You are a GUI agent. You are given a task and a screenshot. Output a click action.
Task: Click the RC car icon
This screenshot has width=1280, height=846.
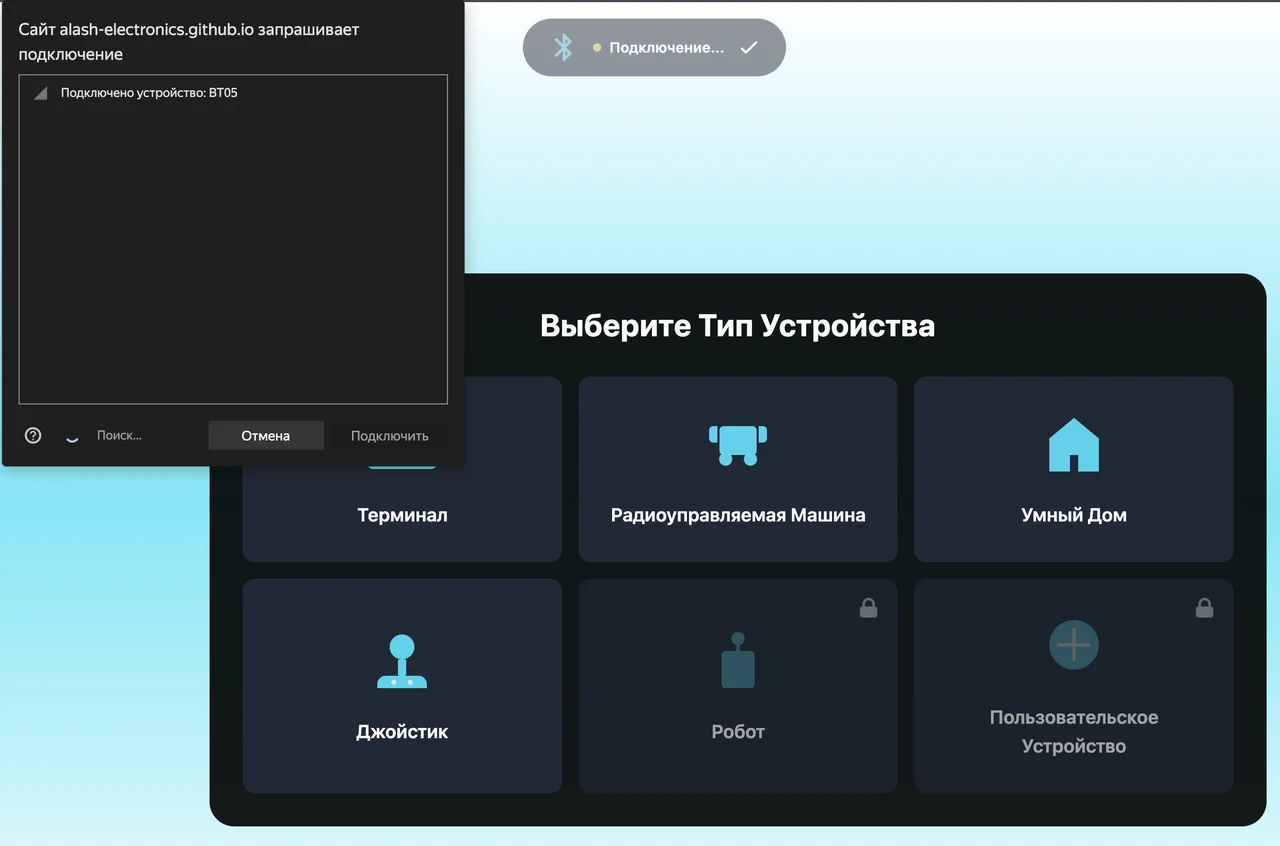[x=738, y=444]
